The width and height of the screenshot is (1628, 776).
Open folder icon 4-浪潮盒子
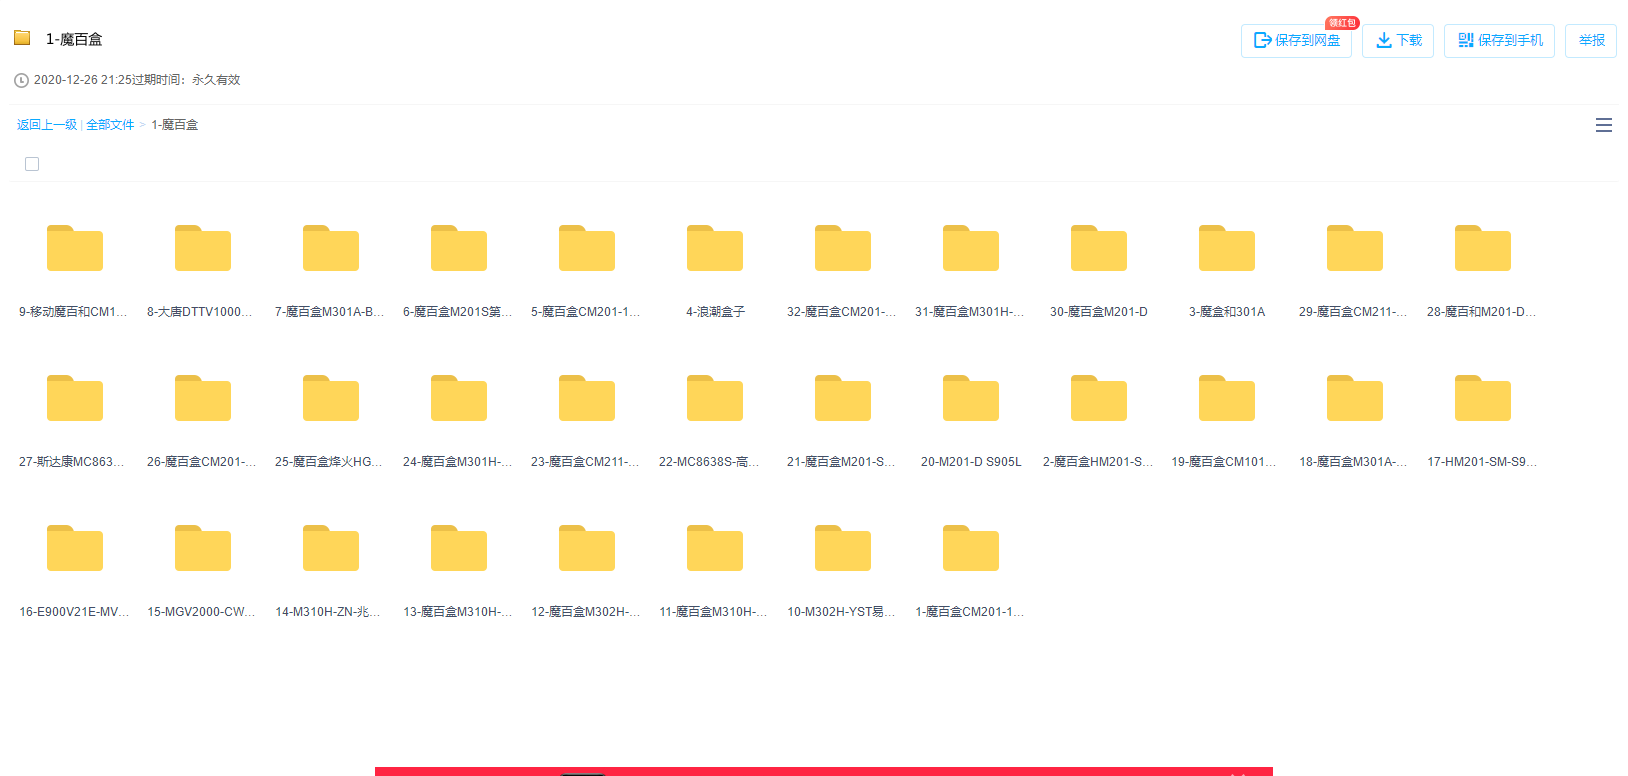[x=715, y=248]
